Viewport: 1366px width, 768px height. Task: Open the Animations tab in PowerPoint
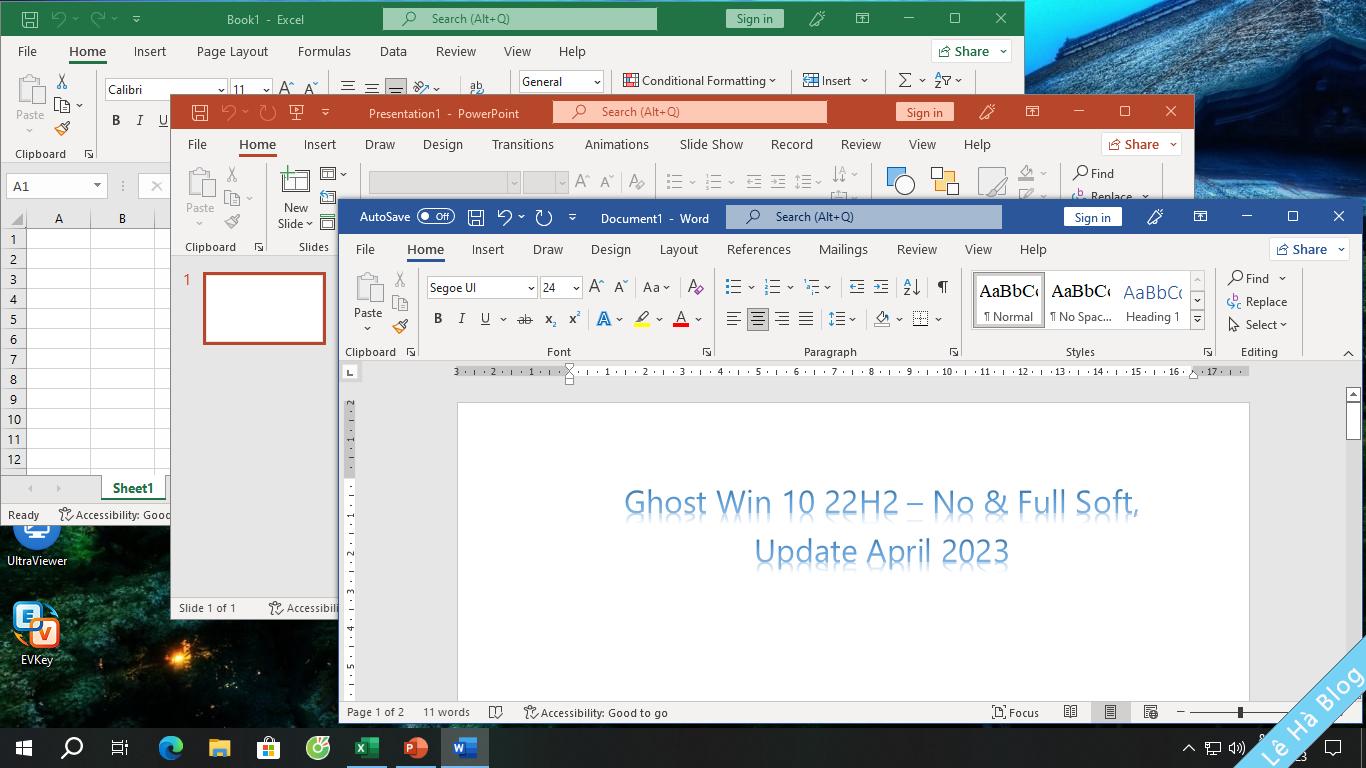[x=616, y=144]
